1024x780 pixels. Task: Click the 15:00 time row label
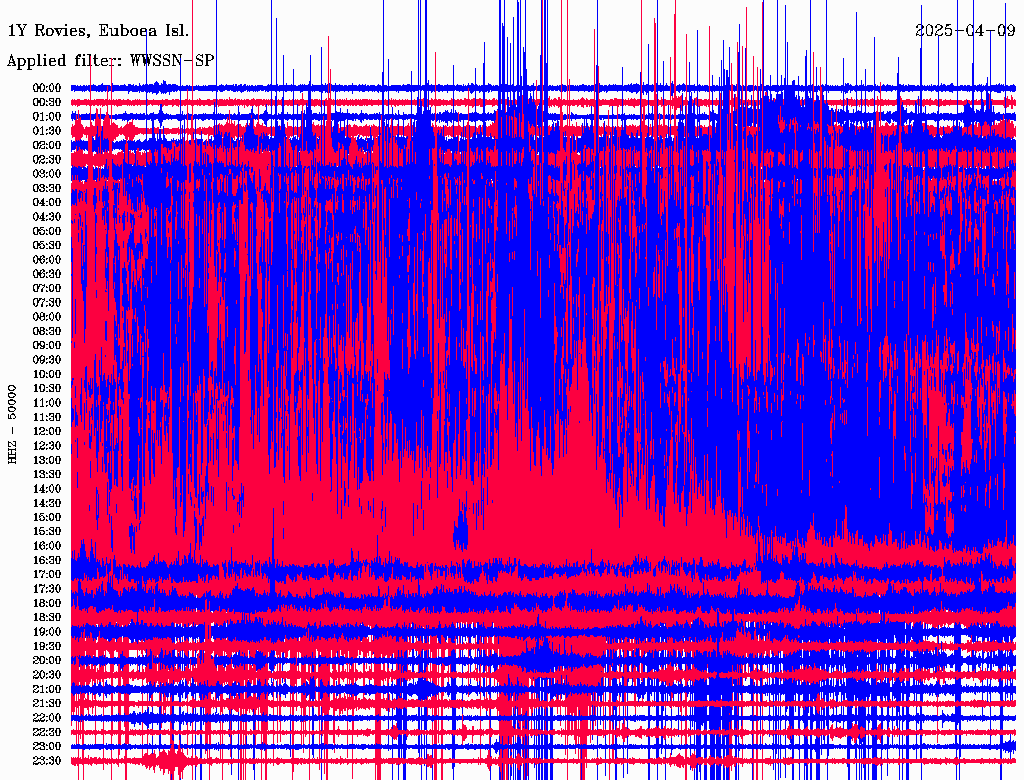(x=47, y=517)
